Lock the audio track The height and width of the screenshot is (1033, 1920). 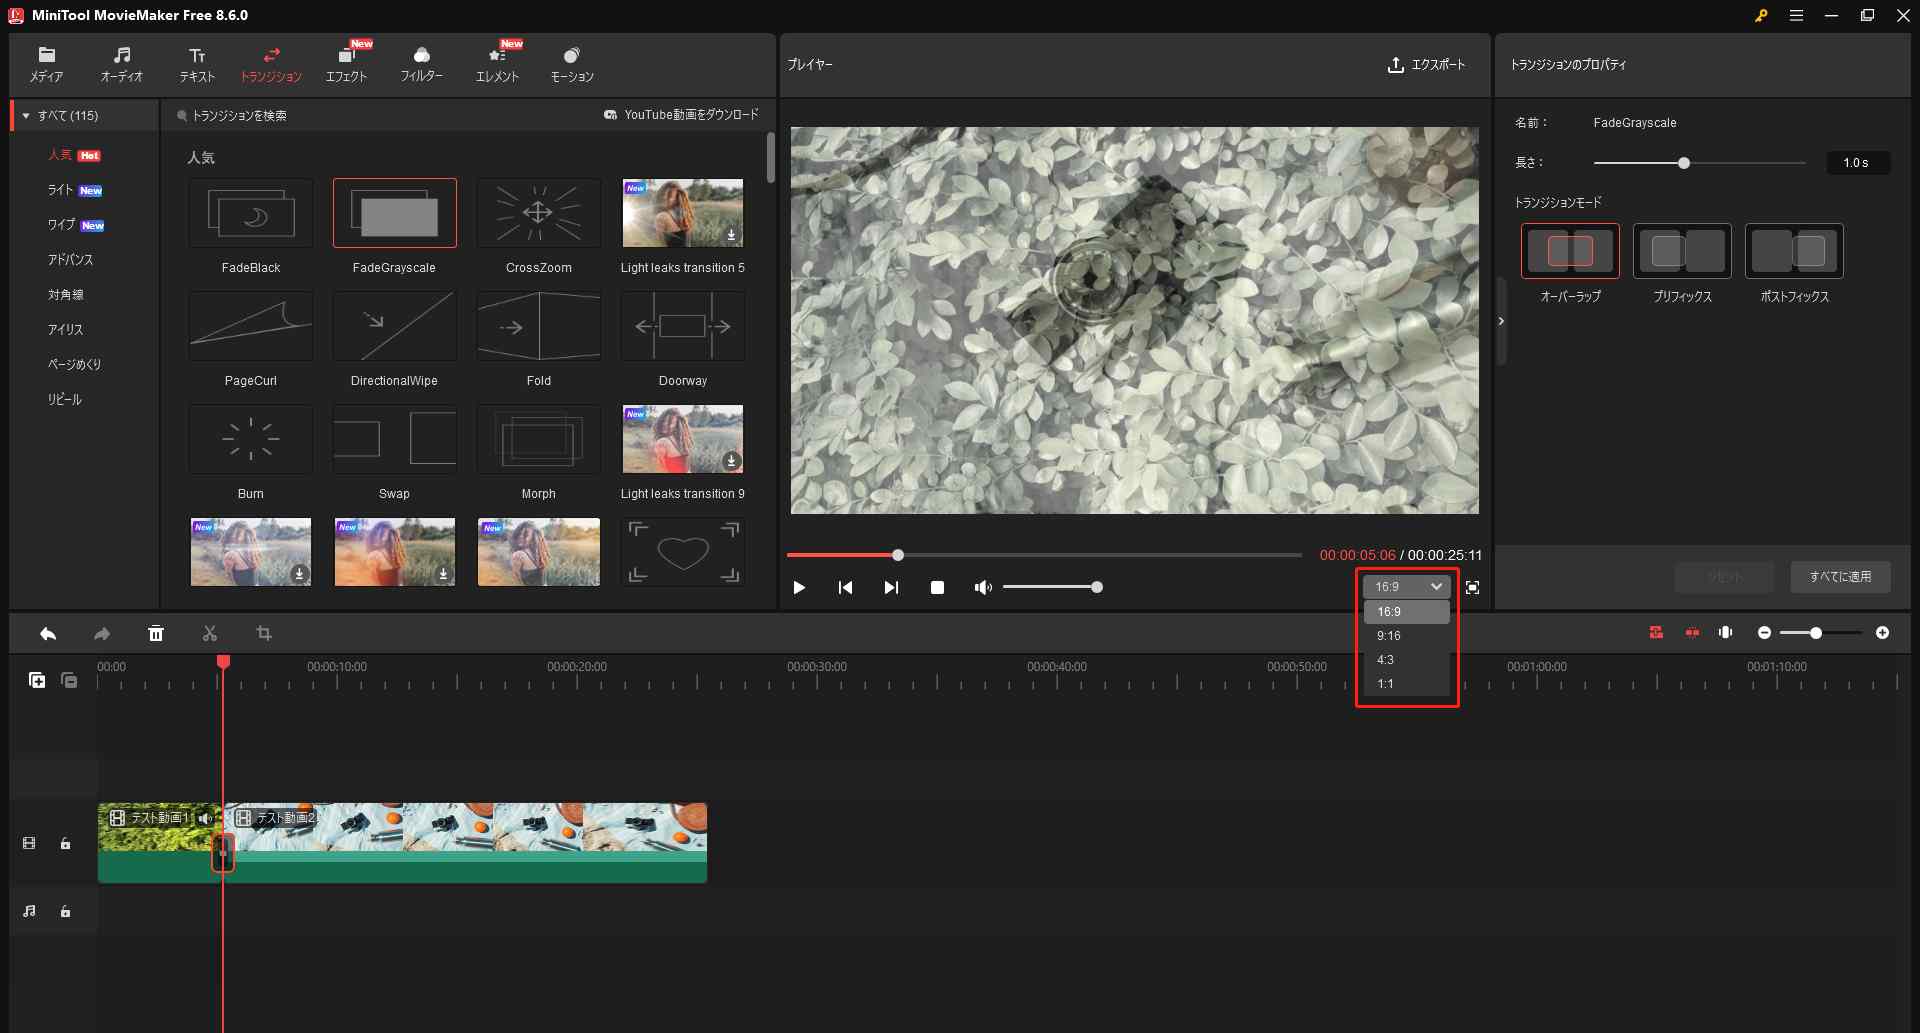(x=65, y=911)
